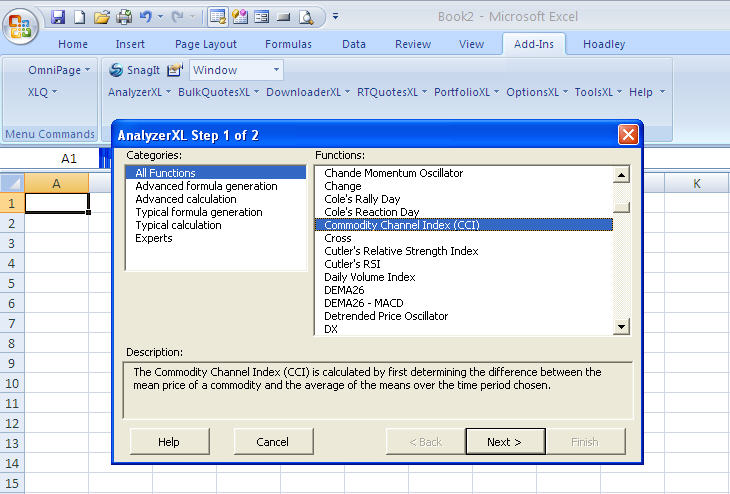Switch to the Review tab
The height and width of the screenshot is (494, 730).
click(413, 44)
